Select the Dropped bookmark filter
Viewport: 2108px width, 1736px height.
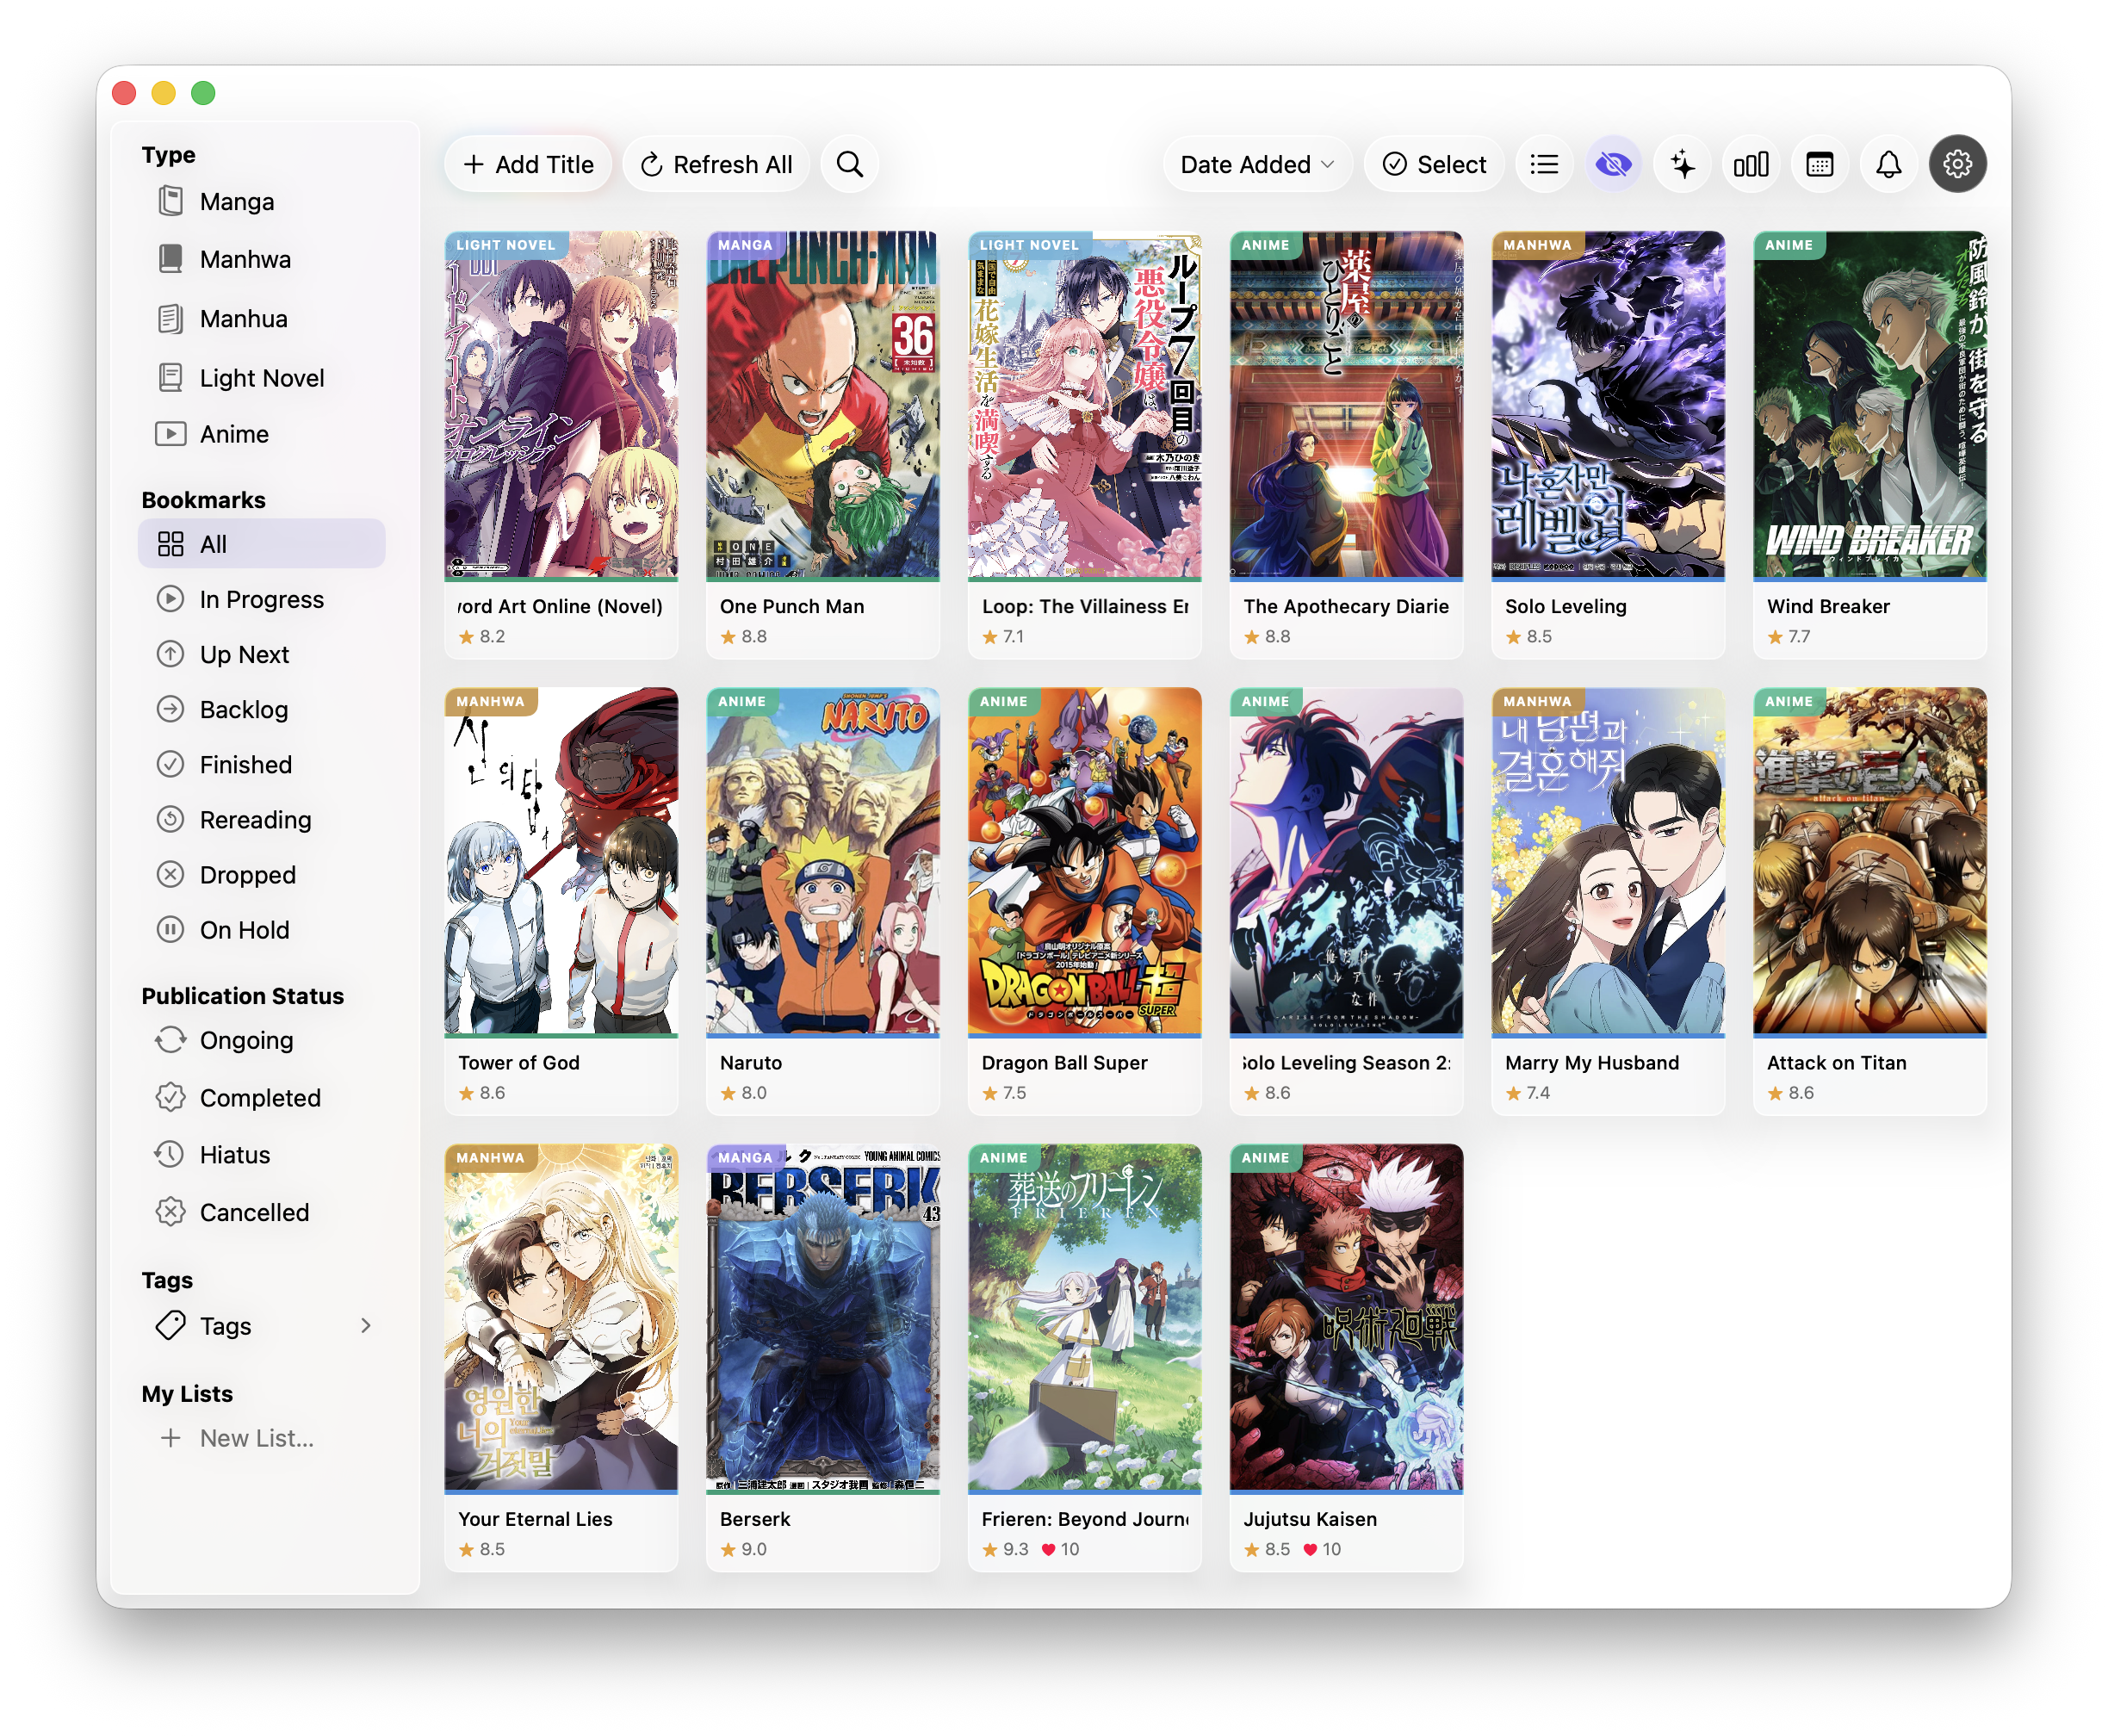tap(247, 874)
